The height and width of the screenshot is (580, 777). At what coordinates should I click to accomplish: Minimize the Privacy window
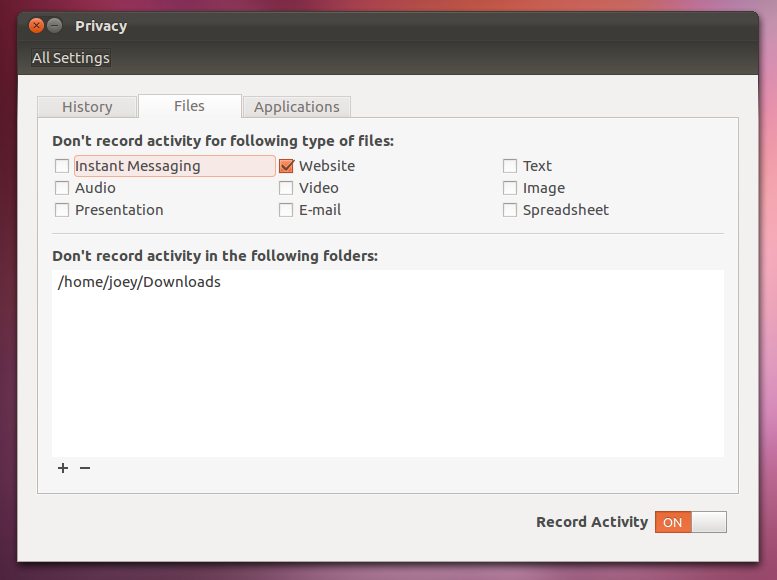[x=55, y=25]
